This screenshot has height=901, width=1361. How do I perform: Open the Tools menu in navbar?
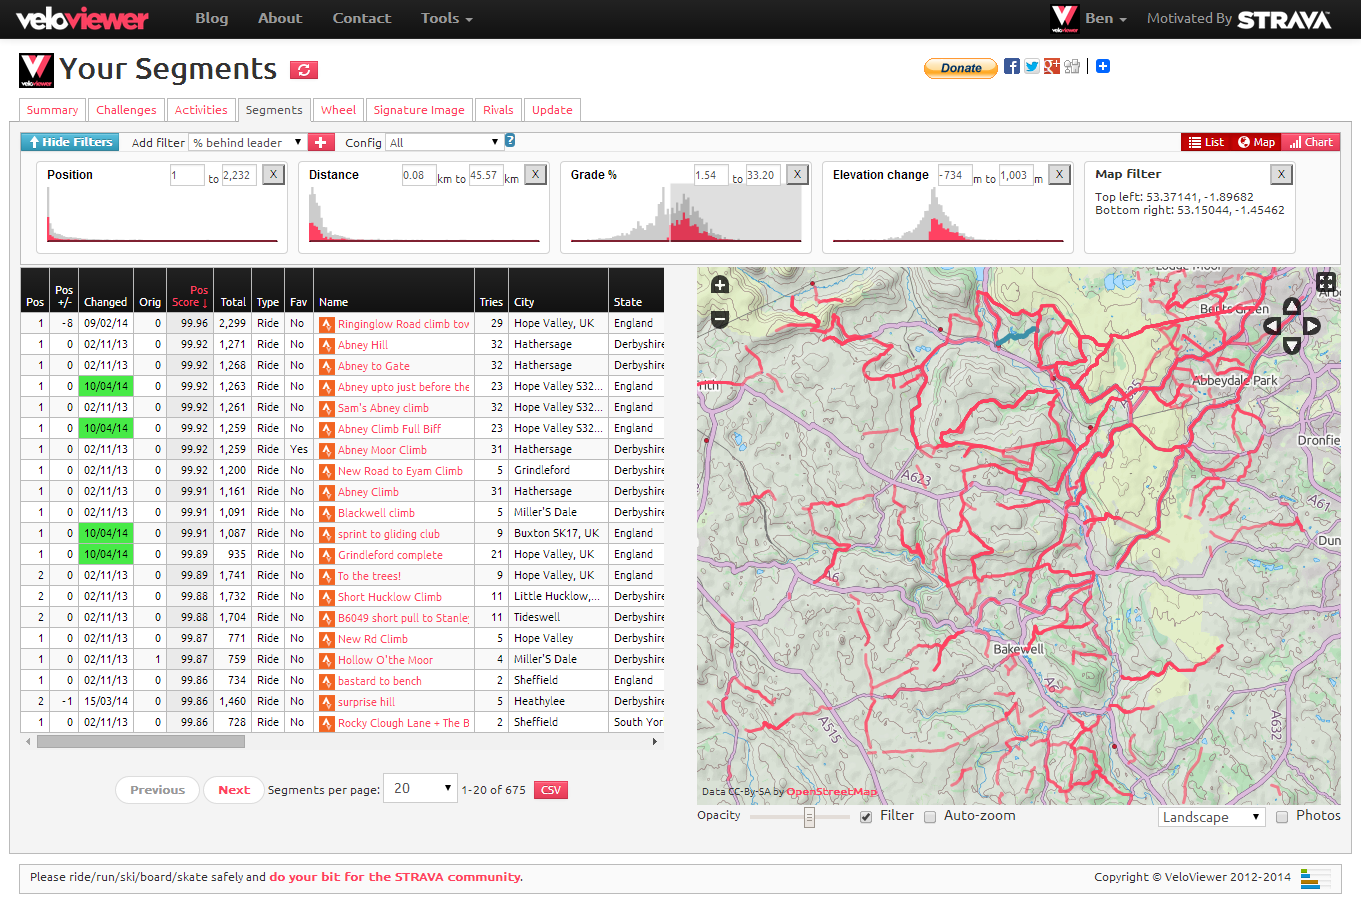tap(446, 18)
